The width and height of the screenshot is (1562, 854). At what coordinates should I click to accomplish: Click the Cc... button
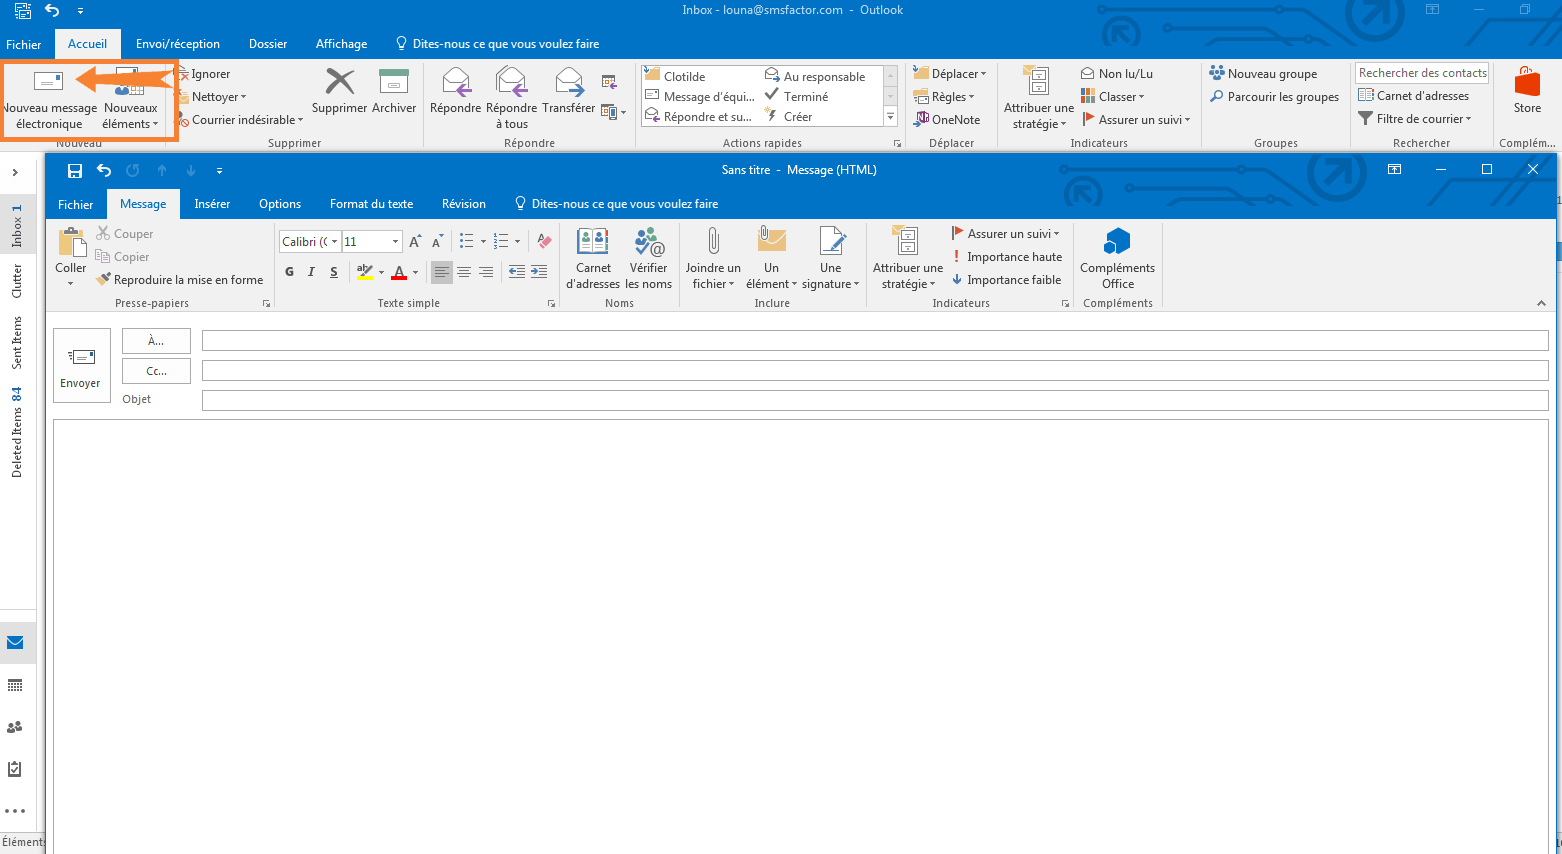pos(156,370)
